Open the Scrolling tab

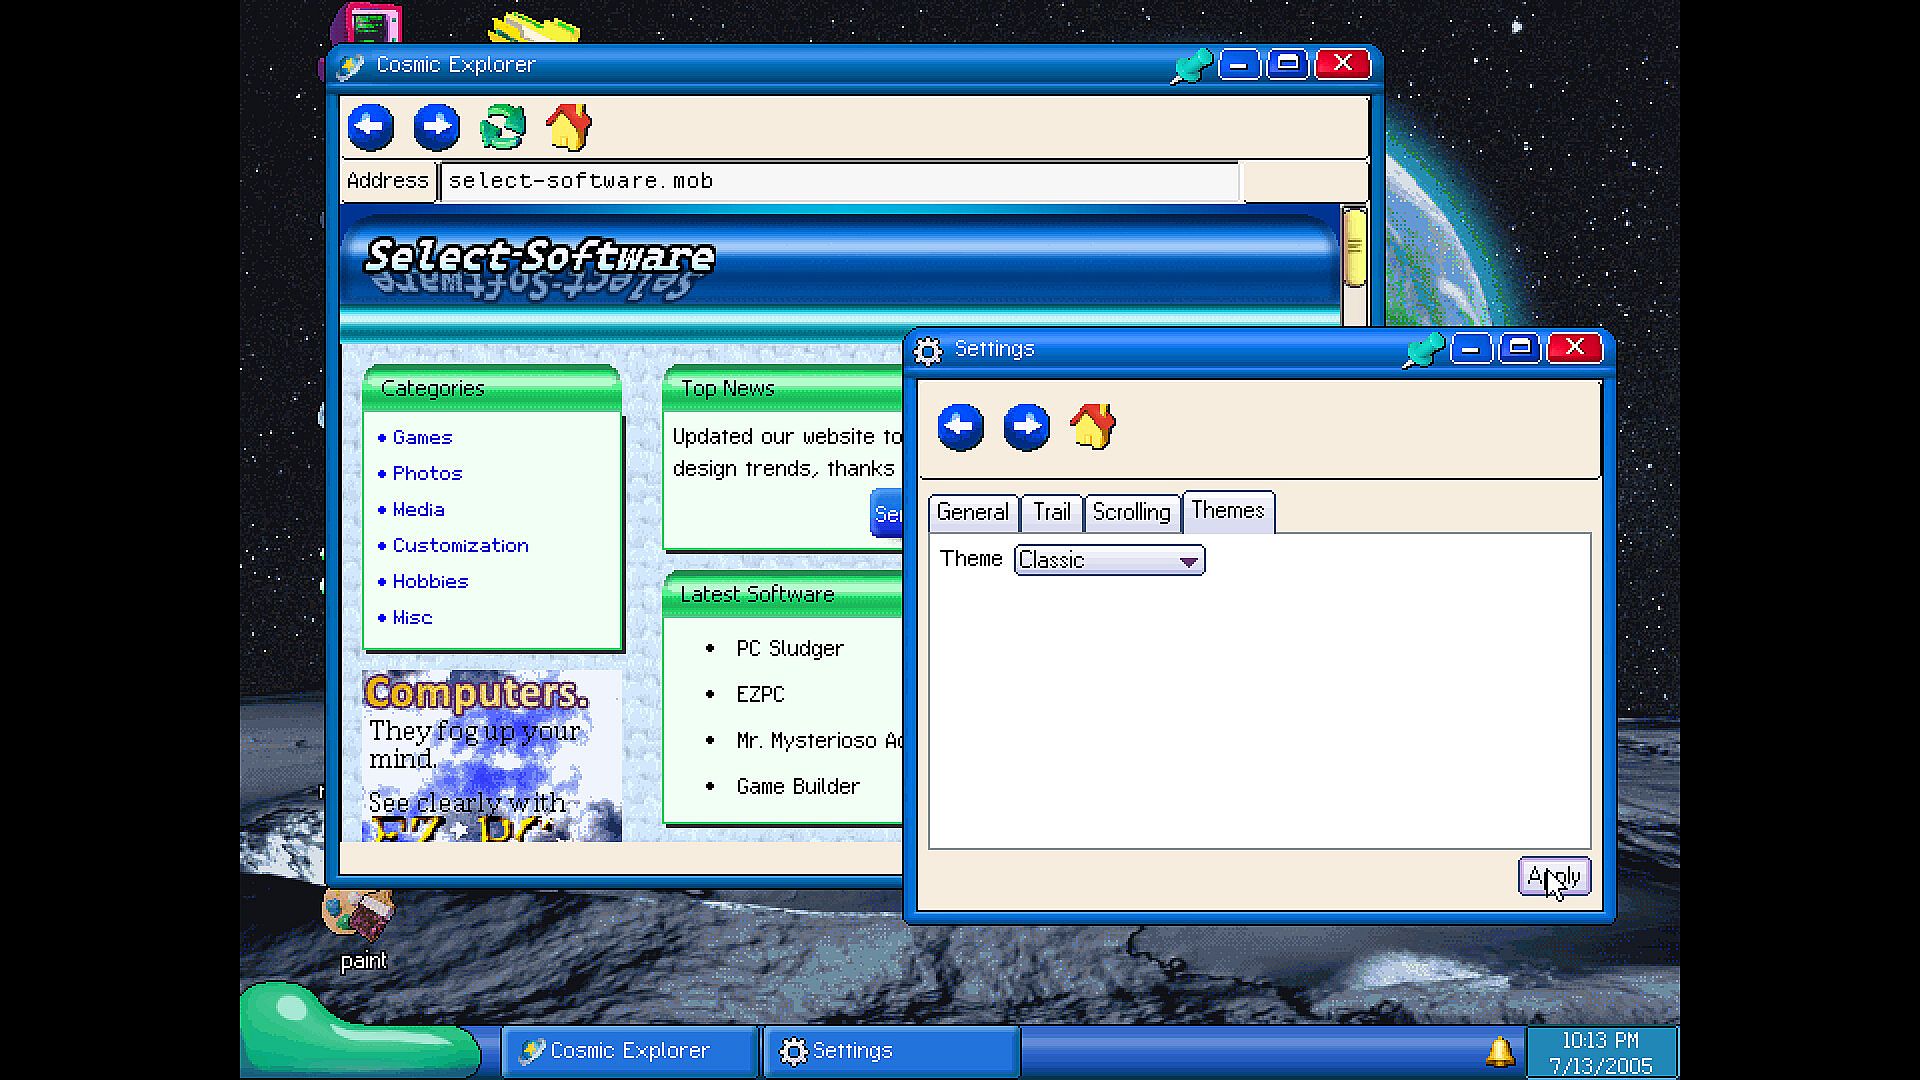(1131, 512)
